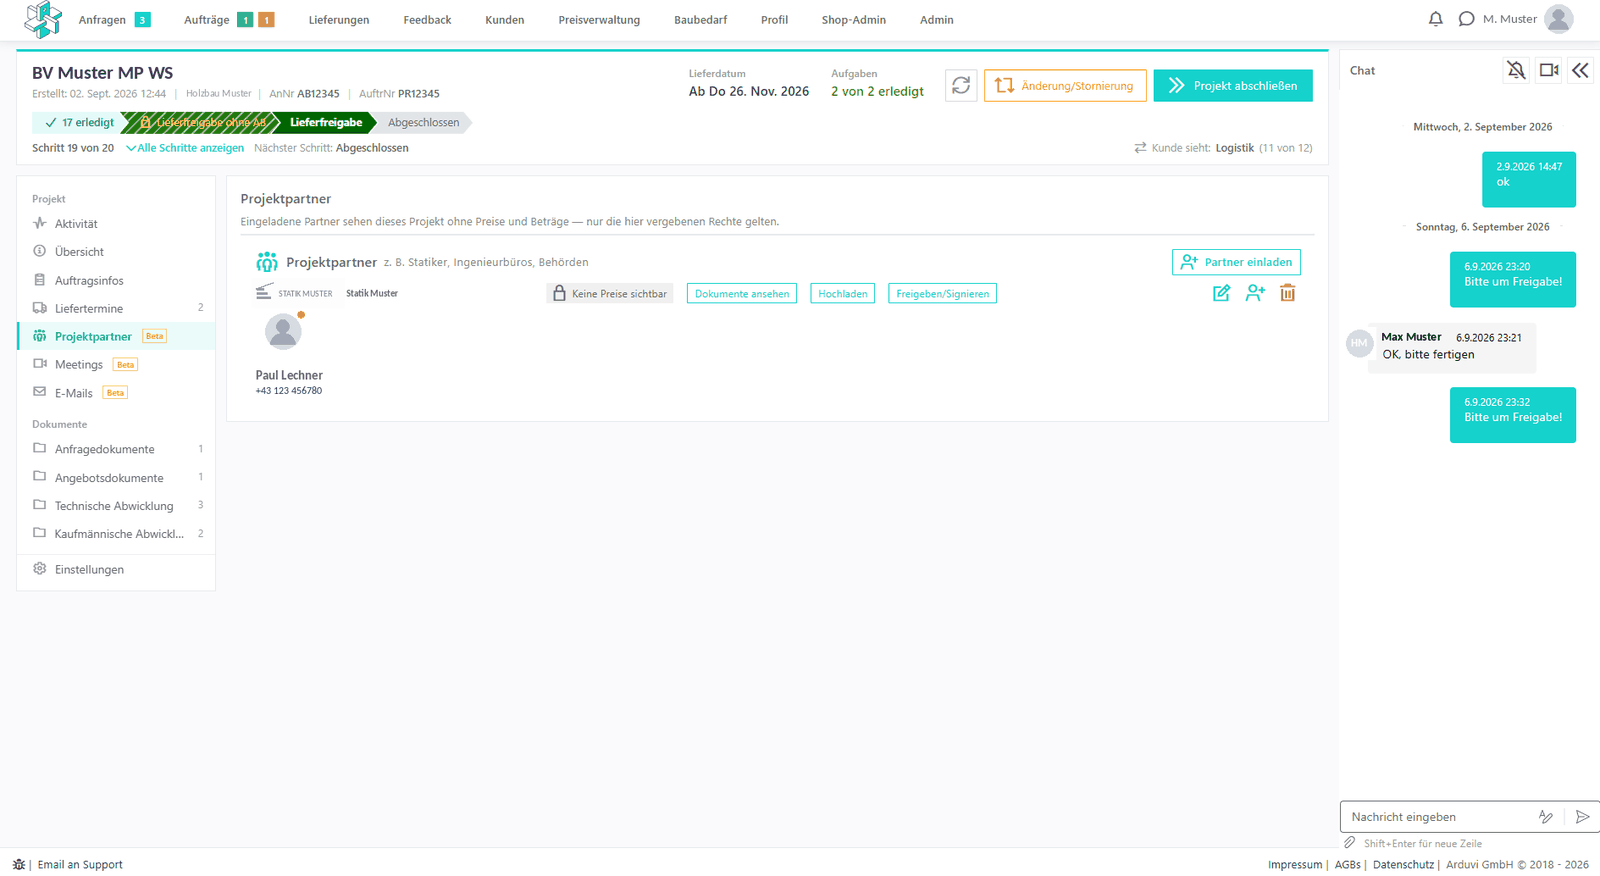Click the refresh project icon button
1600x876 pixels.
[x=961, y=86]
